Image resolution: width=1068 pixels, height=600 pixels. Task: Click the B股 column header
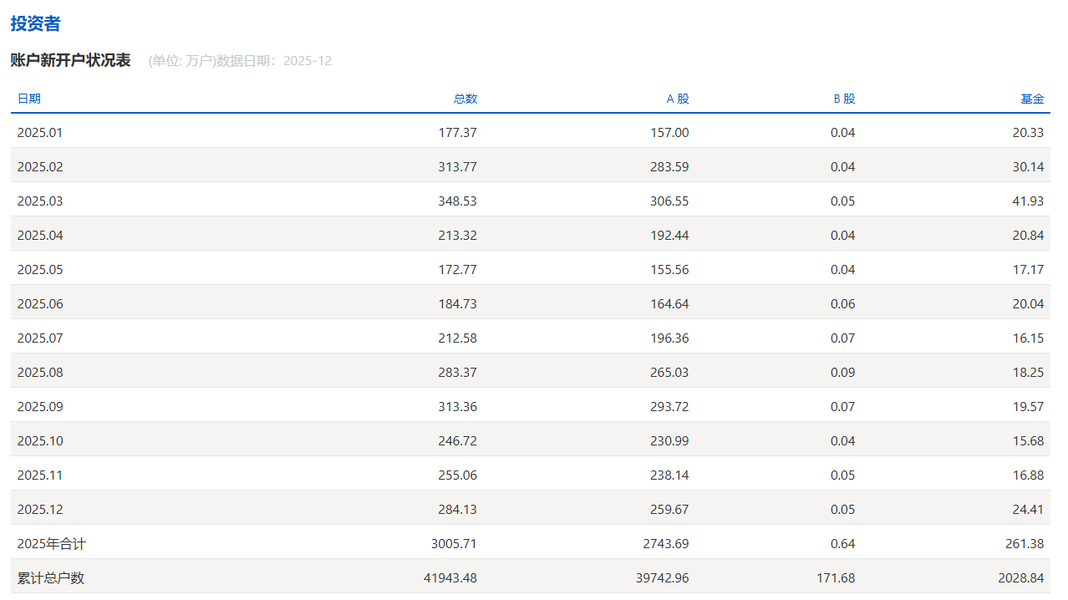pyautogui.click(x=844, y=99)
